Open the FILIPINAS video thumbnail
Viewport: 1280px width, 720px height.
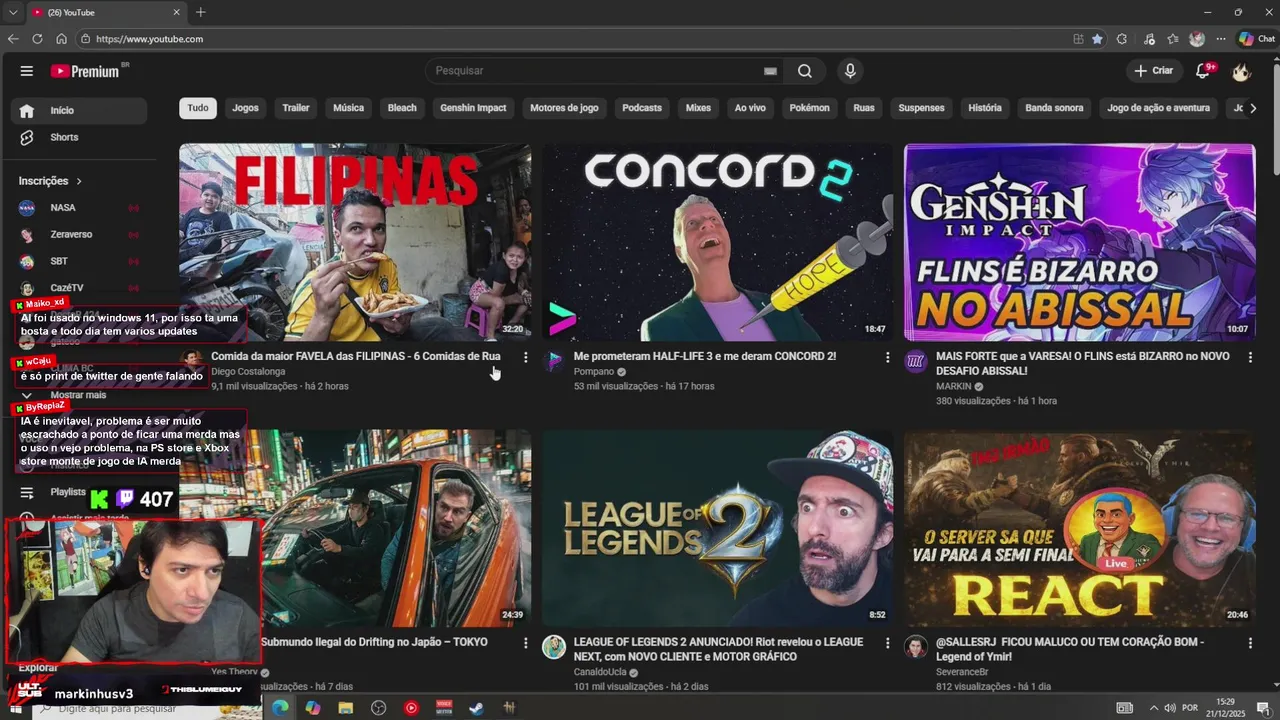pyautogui.click(x=355, y=242)
